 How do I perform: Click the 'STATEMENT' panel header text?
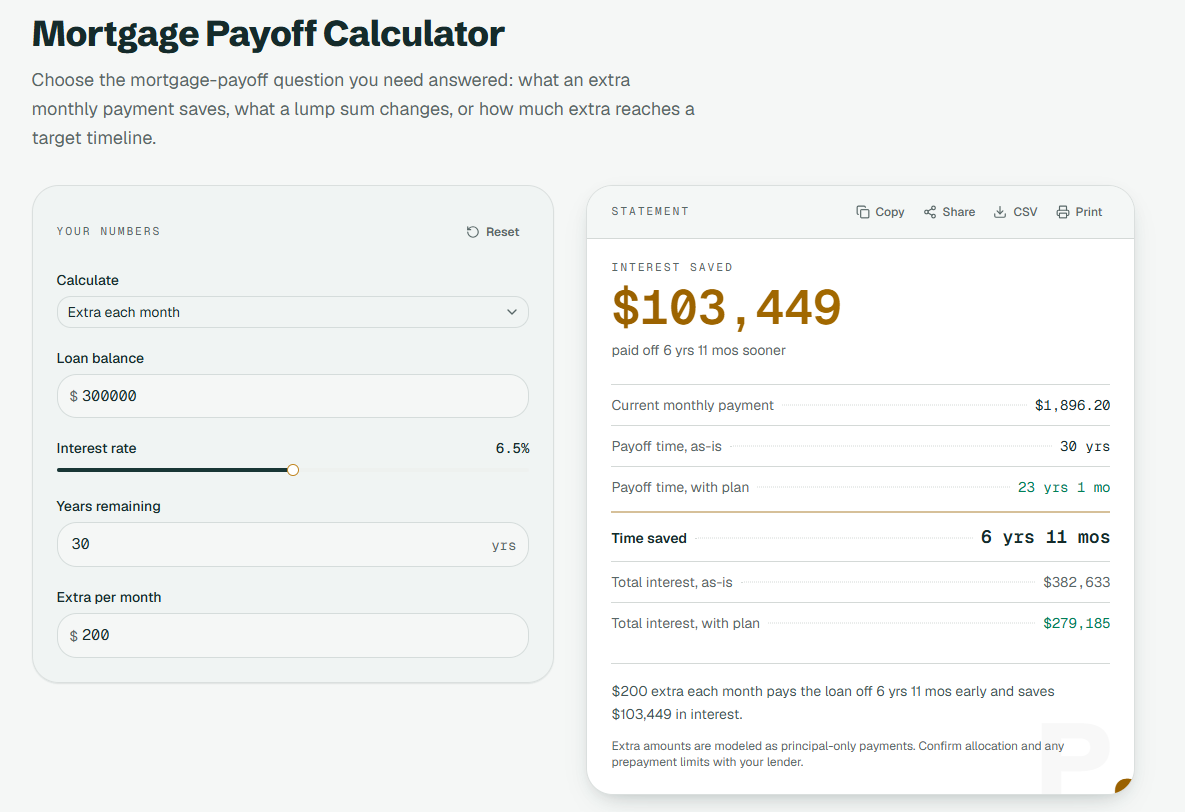[650, 212]
